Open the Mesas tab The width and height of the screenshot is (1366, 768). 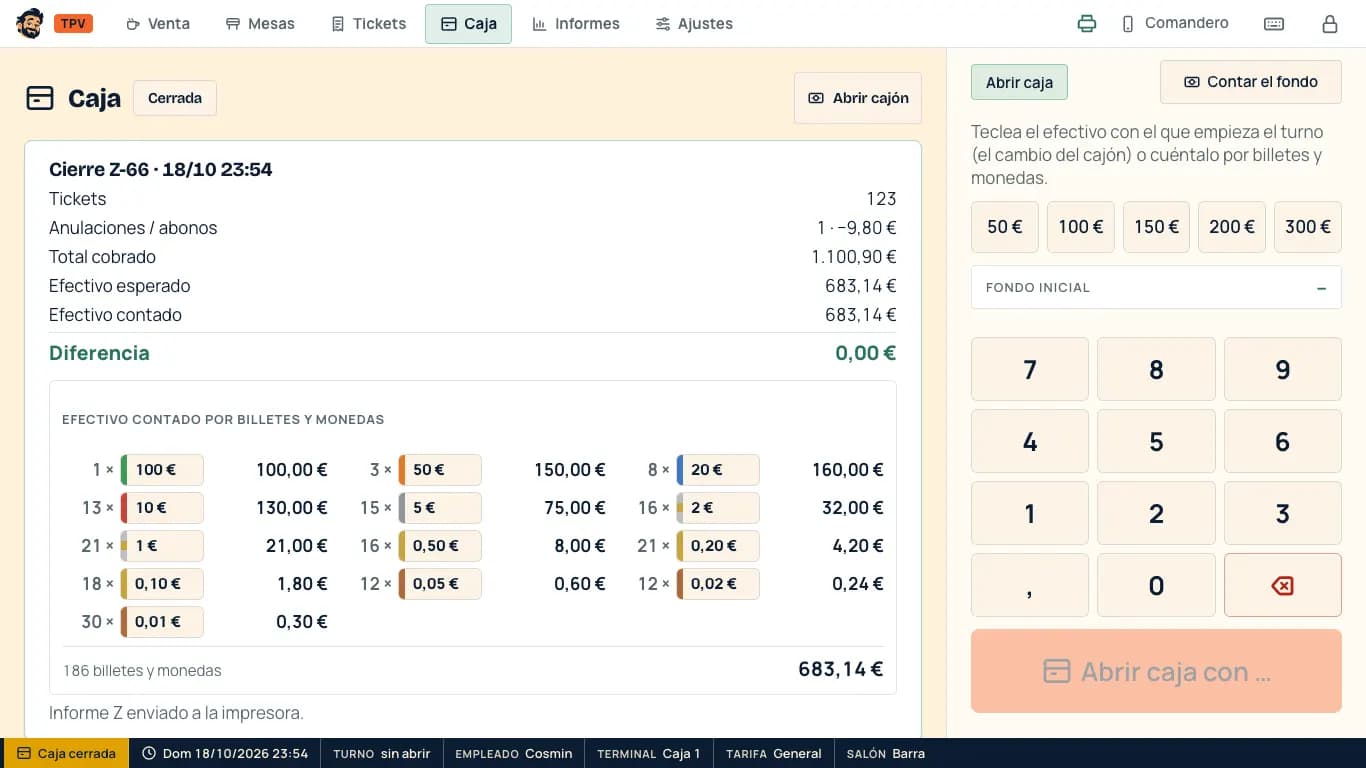coord(260,24)
